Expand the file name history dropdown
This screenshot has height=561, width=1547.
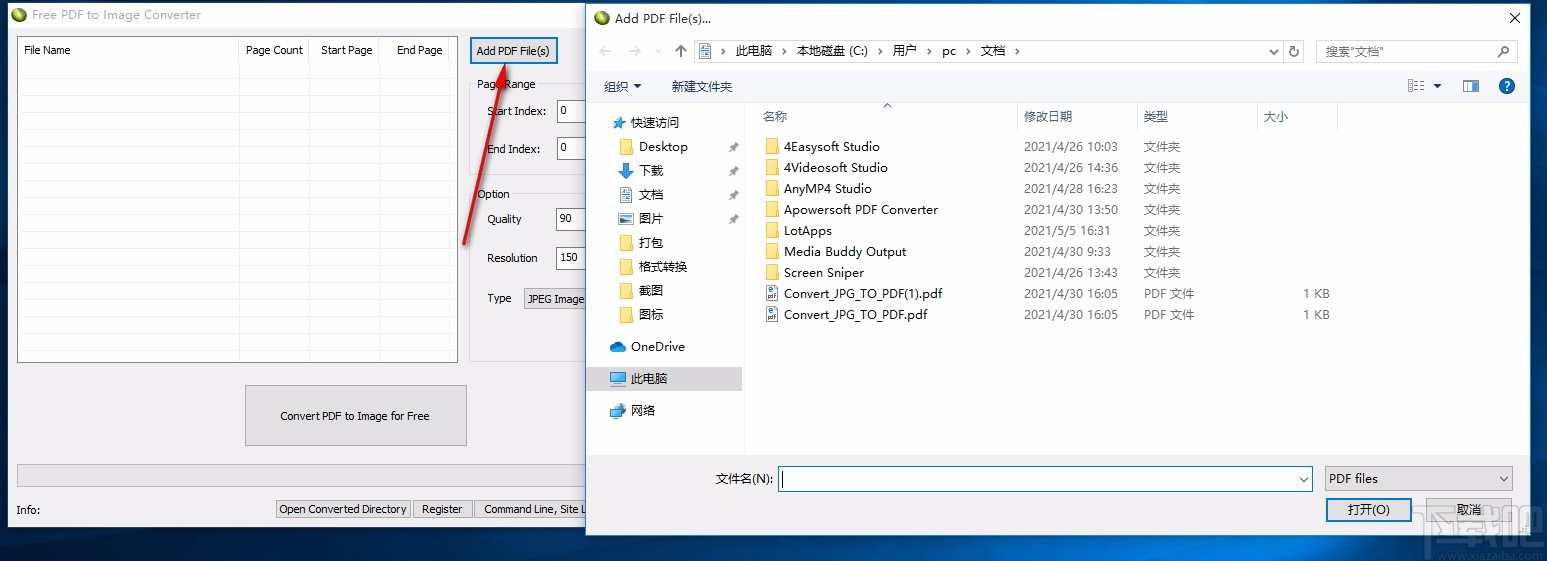coord(1303,479)
